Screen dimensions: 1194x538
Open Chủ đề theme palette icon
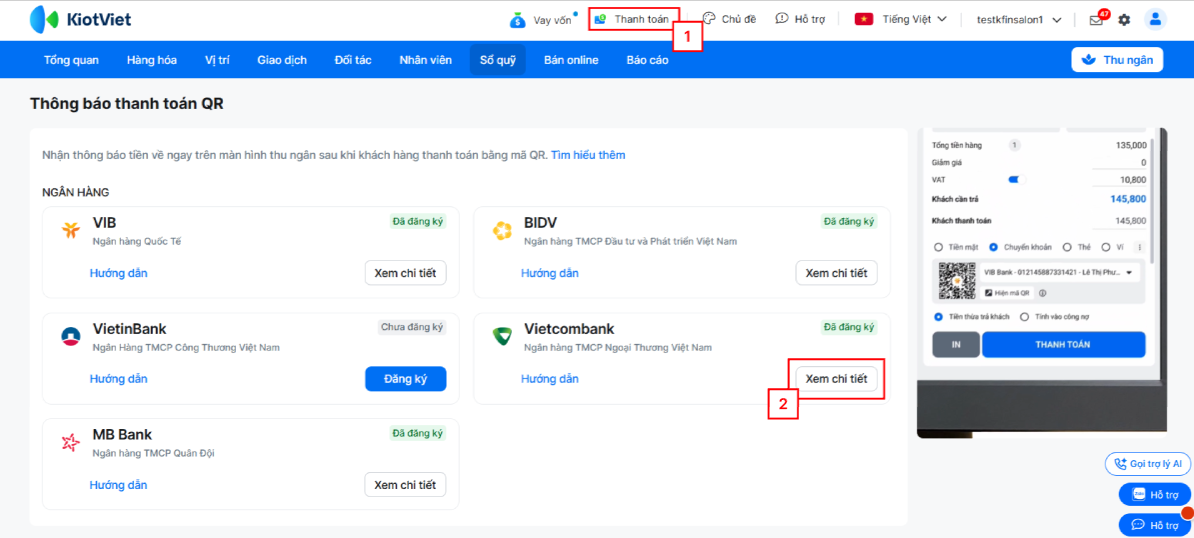709,18
